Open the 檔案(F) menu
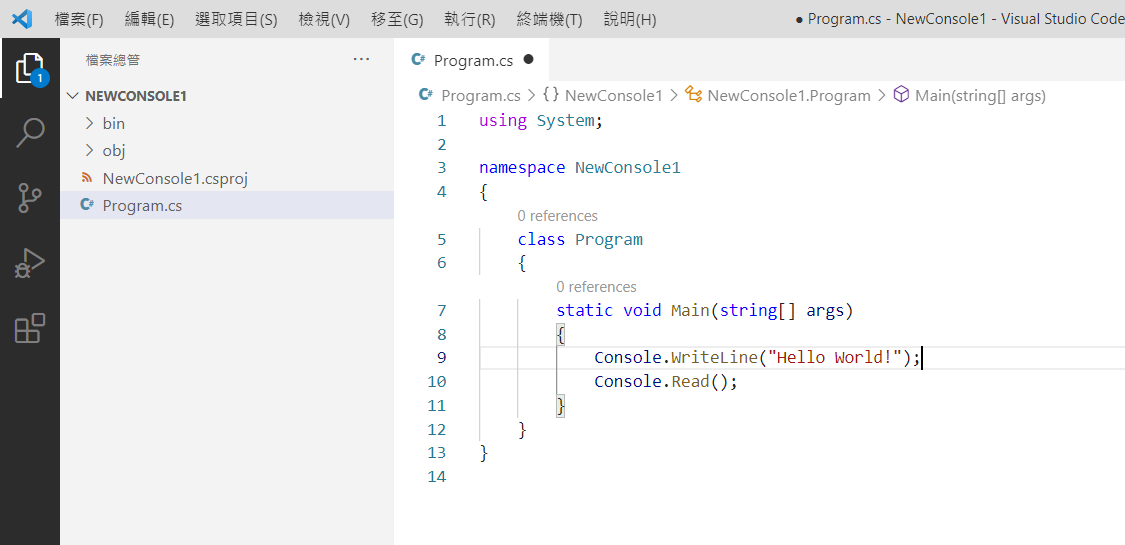The height and width of the screenshot is (545, 1125). tap(79, 19)
